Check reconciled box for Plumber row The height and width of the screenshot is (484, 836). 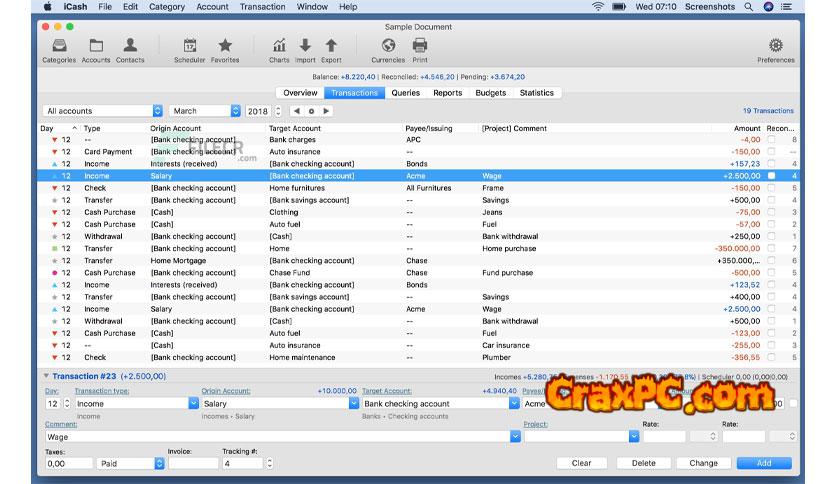pyautogui.click(x=771, y=357)
